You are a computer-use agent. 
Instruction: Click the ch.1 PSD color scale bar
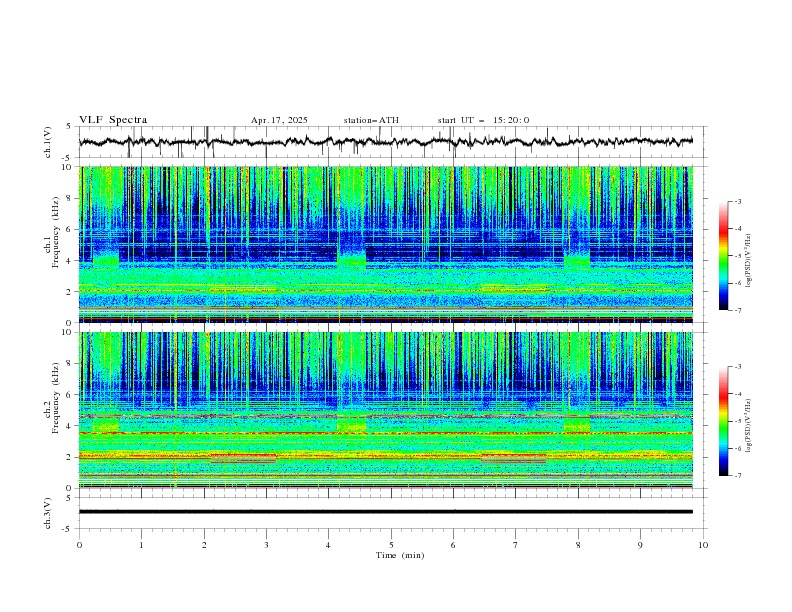coord(724,256)
